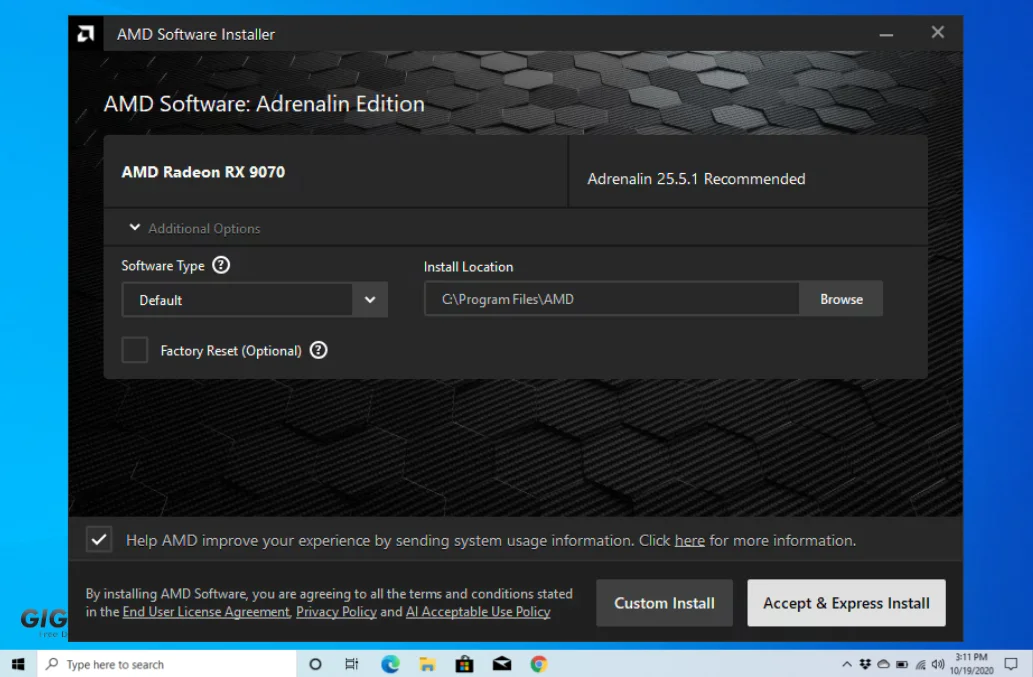1033x677 pixels.
Task: Launch Google Chrome from taskbar
Action: 539,664
